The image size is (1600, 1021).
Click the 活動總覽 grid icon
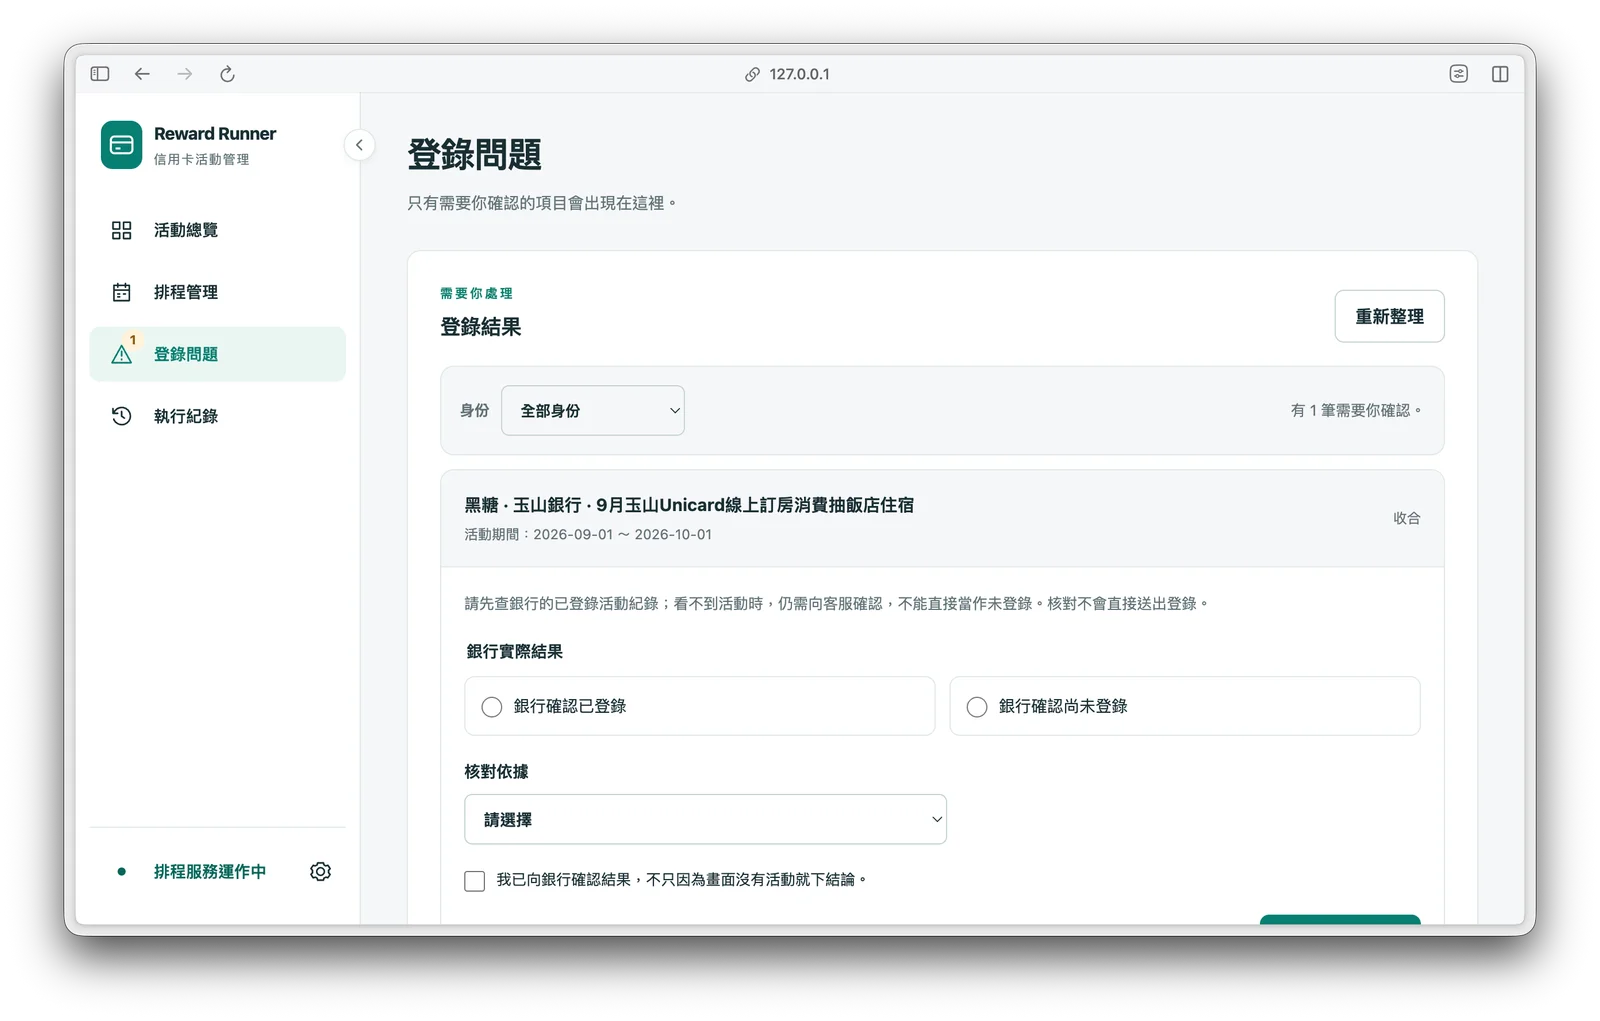tap(122, 230)
